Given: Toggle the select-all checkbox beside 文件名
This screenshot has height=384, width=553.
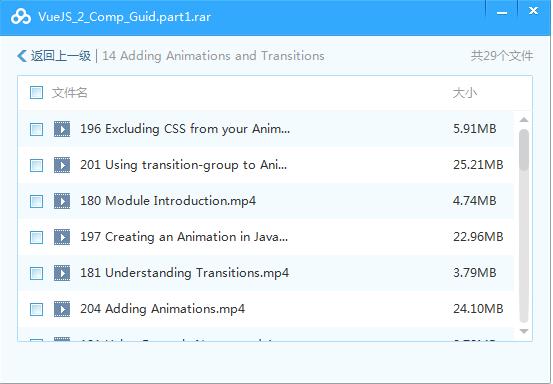Looking at the screenshot, I should click(x=36, y=93).
